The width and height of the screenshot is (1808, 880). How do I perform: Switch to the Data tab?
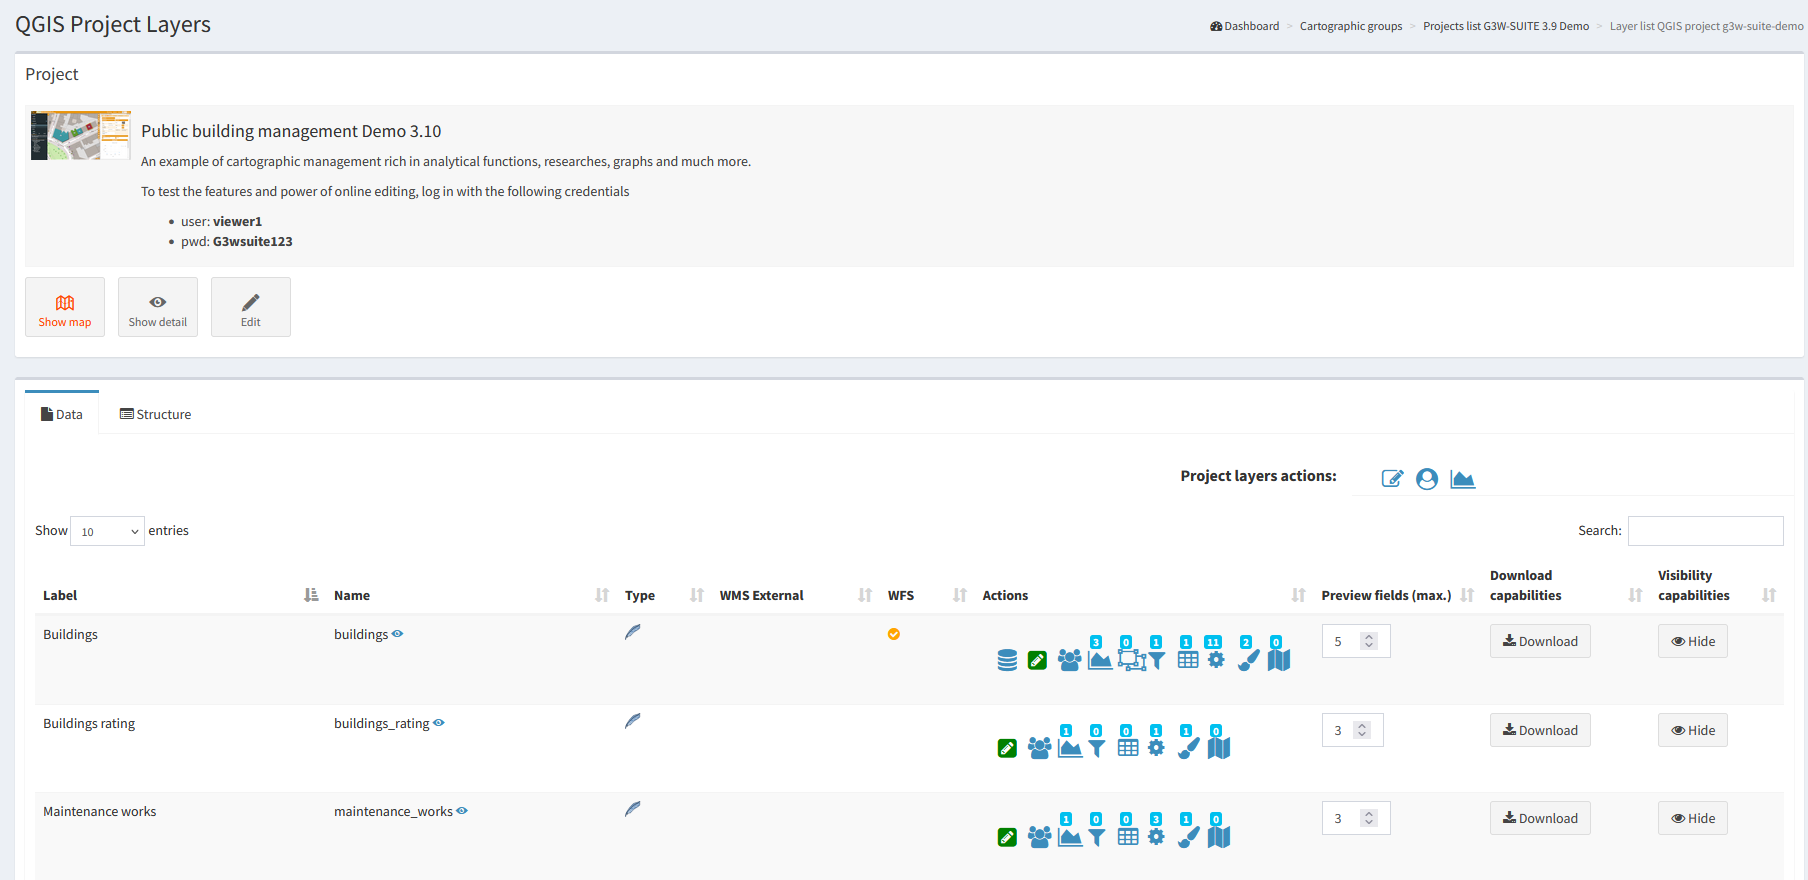(62, 414)
